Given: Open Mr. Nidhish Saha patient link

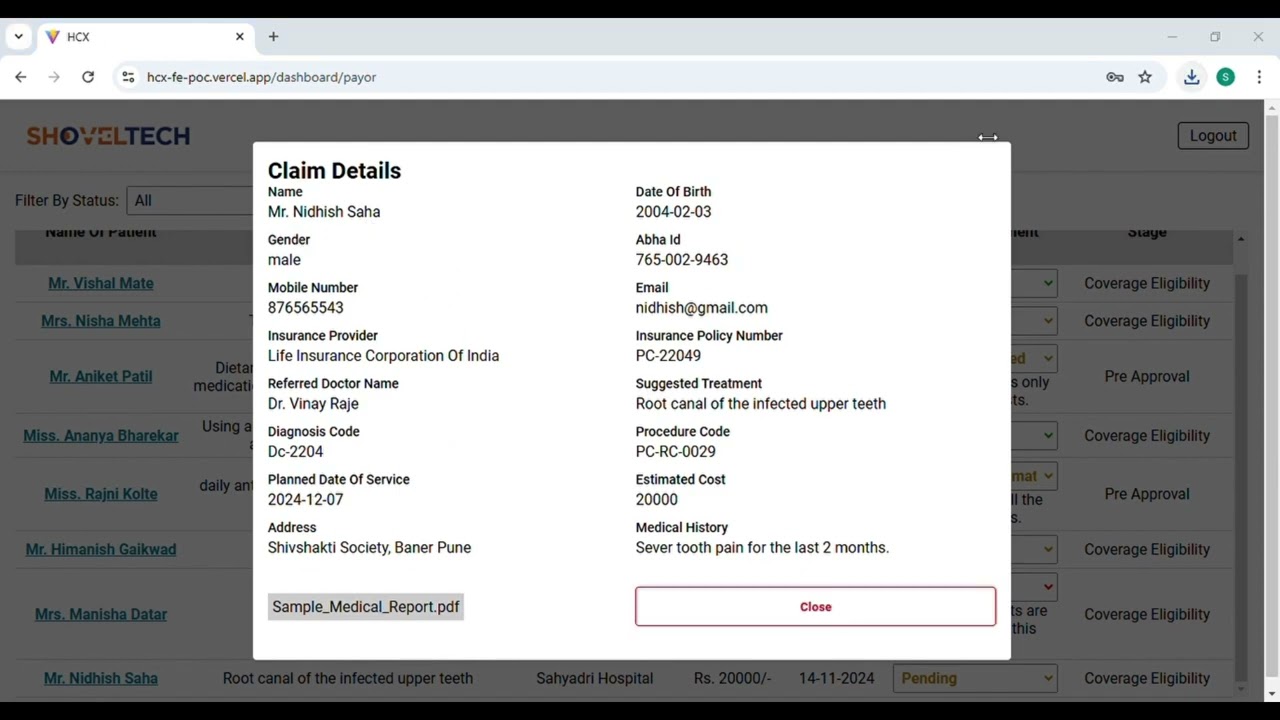Looking at the screenshot, I should click(101, 678).
